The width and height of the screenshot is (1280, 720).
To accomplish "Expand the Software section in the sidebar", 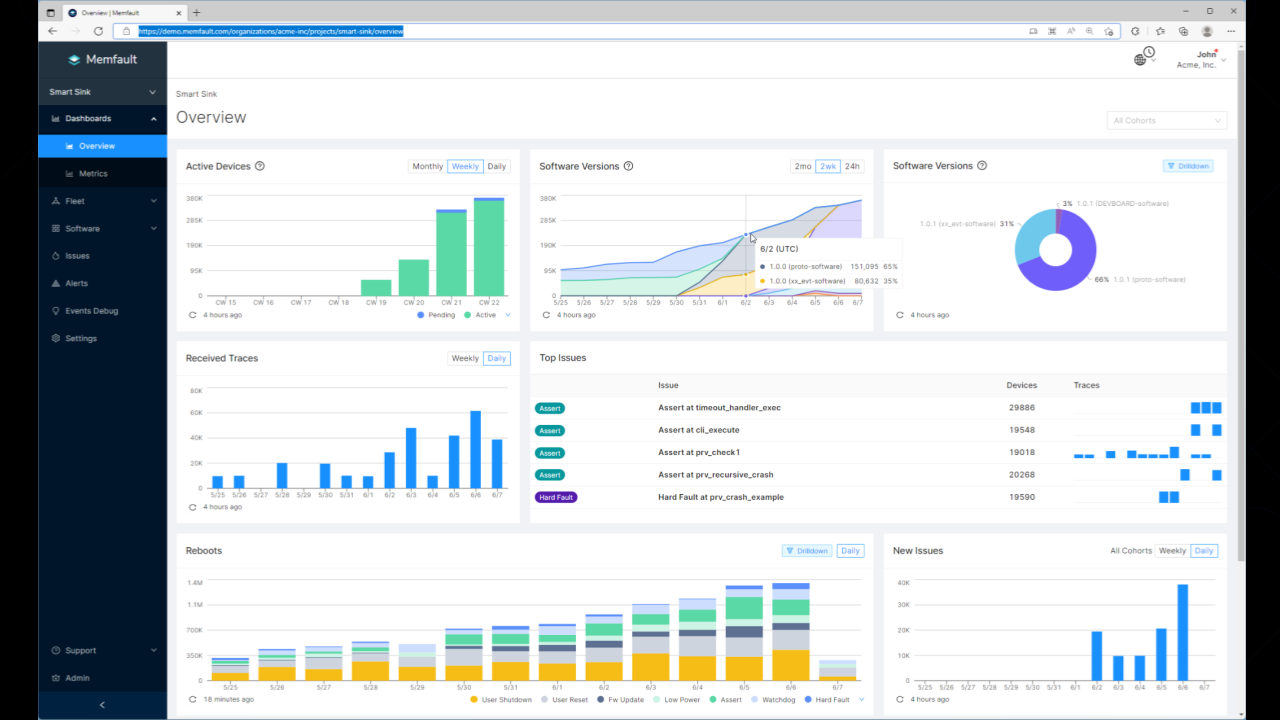I will (x=80, y=228).
